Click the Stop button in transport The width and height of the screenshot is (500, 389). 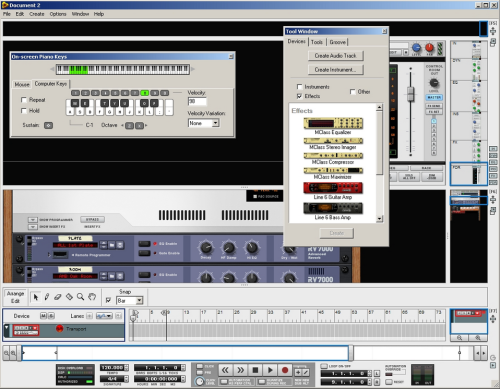[255, 370]
